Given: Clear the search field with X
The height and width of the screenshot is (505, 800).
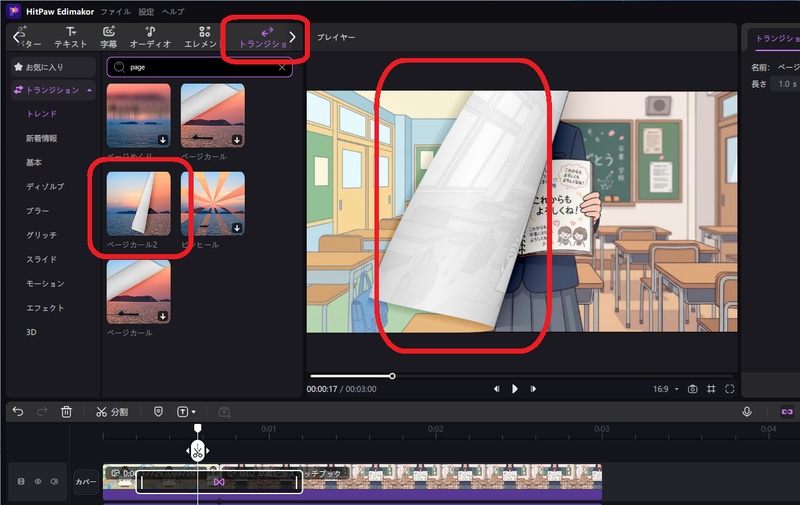Looking at the screenshot, I should point(282,67).
